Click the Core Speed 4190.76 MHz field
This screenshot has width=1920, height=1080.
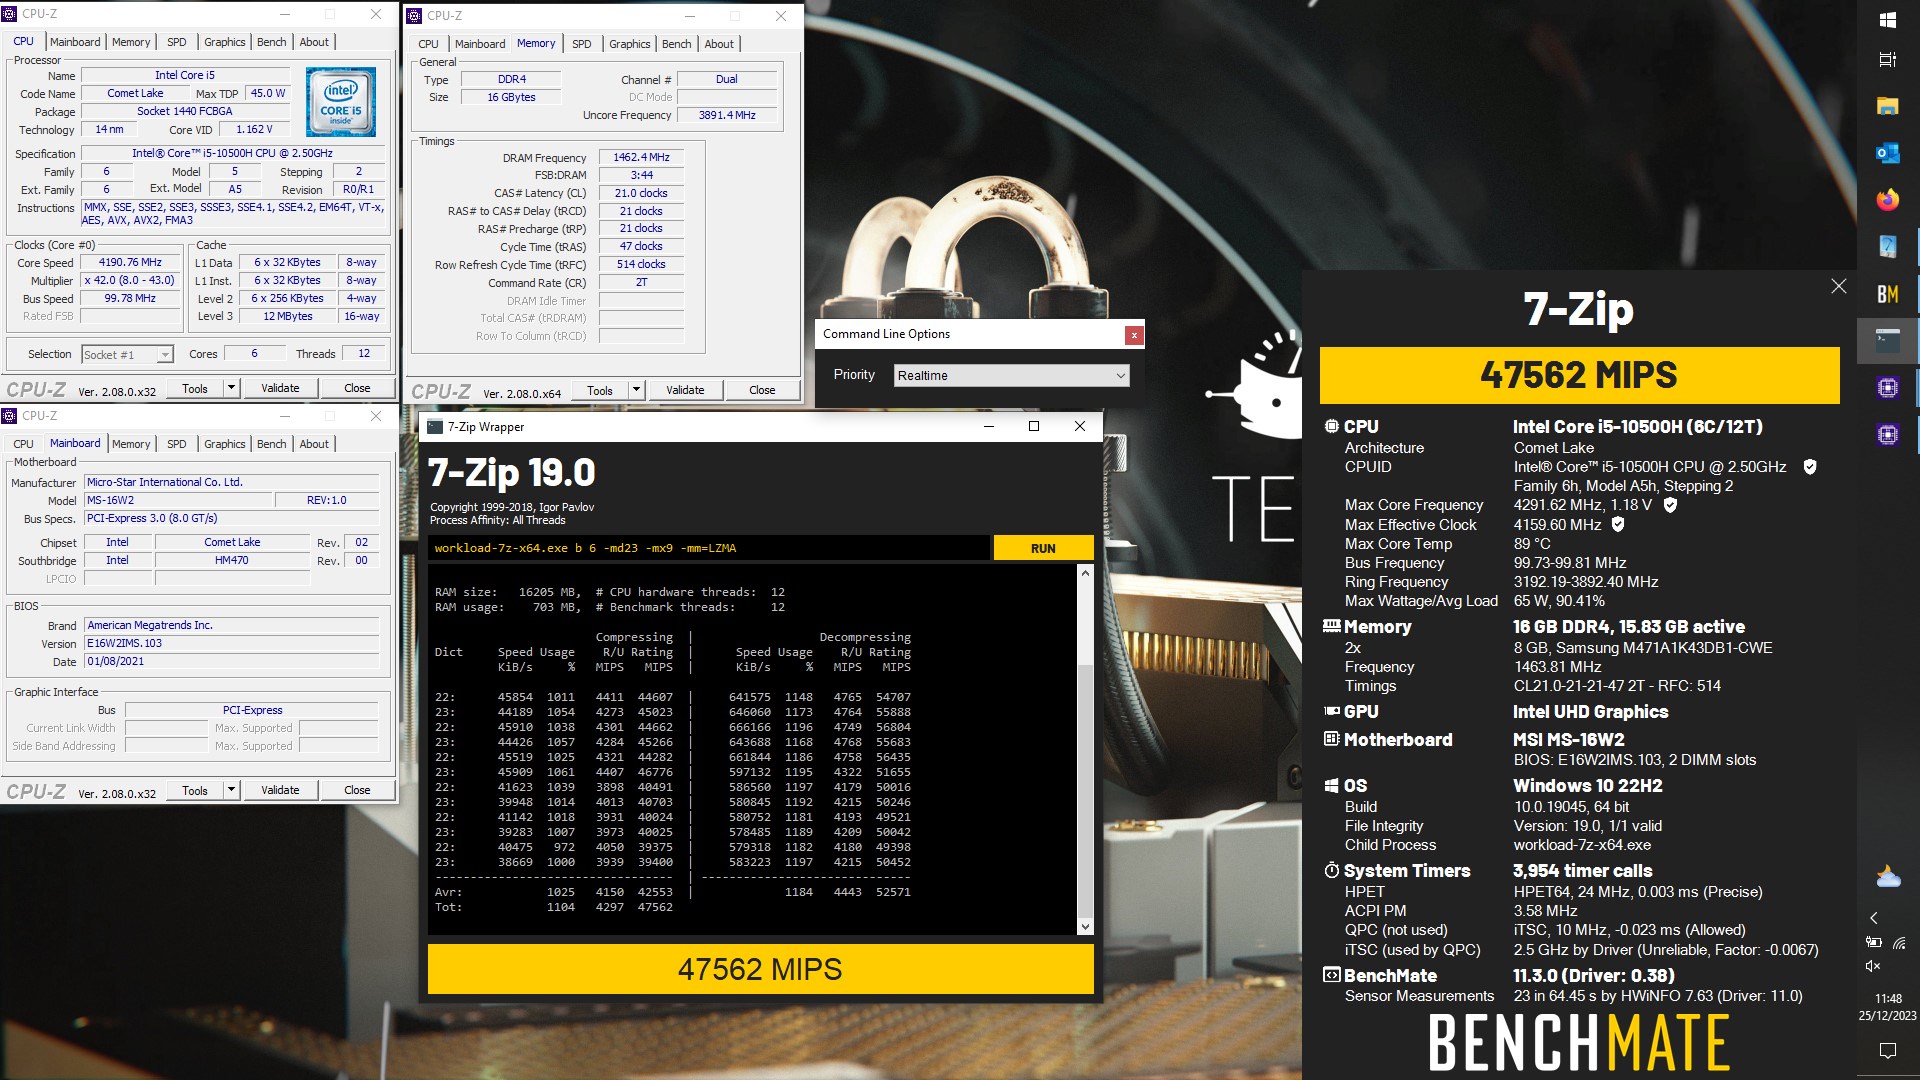click(x=130, y=263)
